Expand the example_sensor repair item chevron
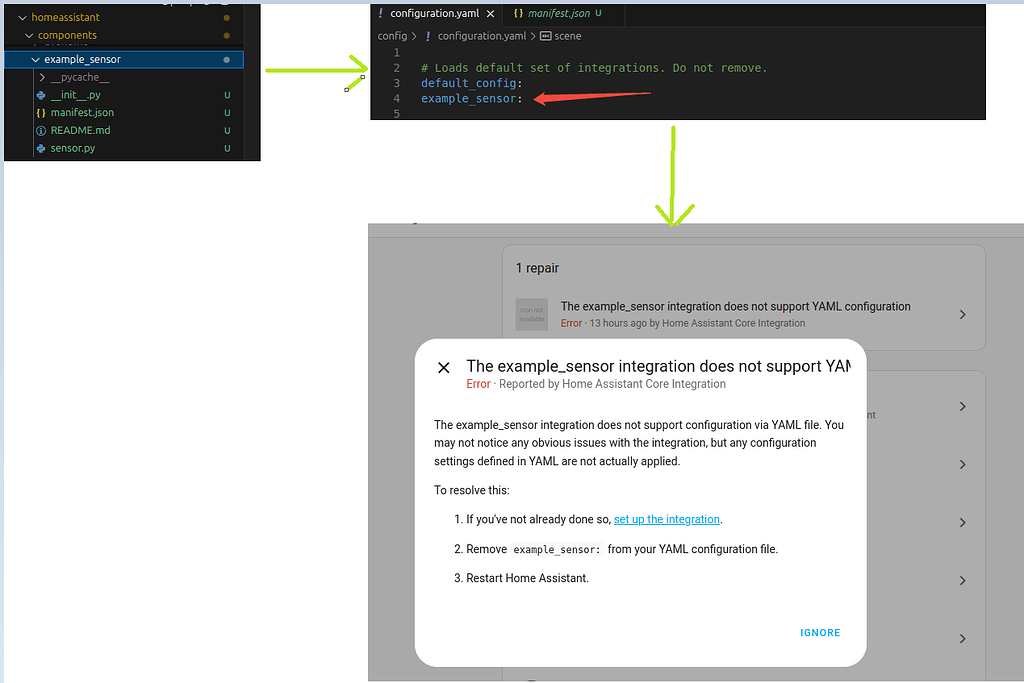Viewport: 1024px width, 683px height. coord(962,314)
